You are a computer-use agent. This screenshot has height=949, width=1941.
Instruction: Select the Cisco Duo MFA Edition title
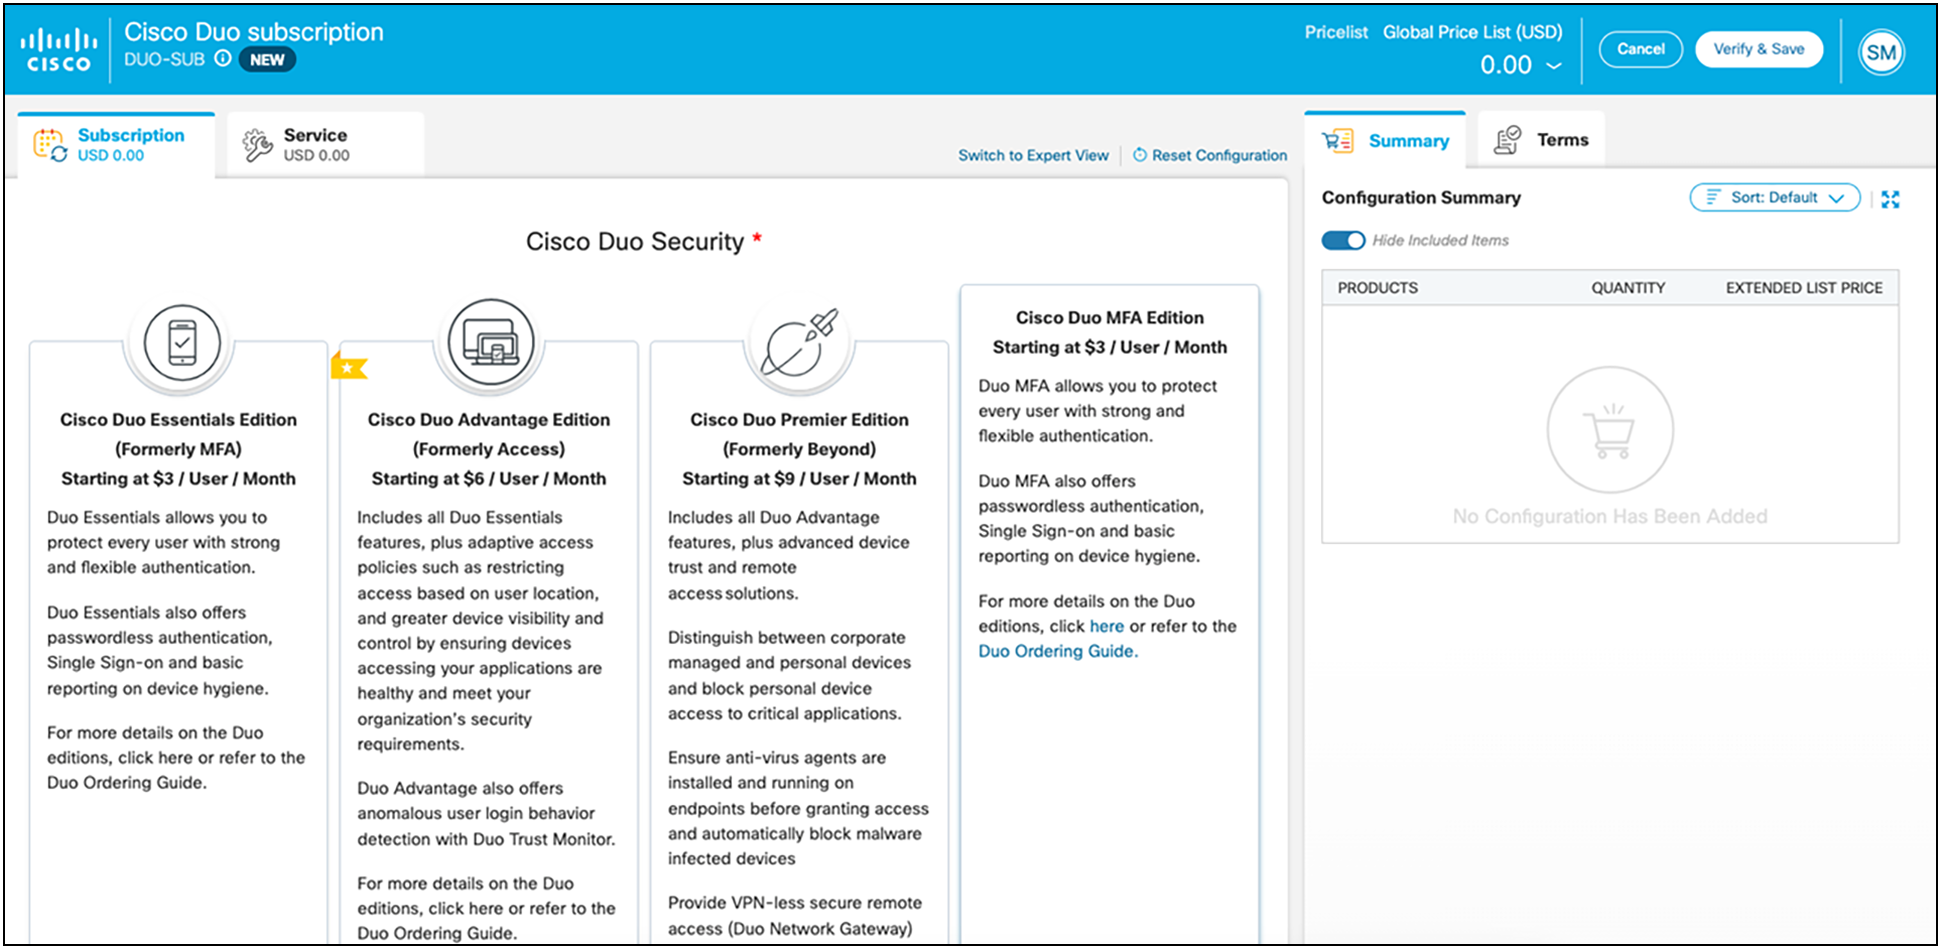[1110, 318]
